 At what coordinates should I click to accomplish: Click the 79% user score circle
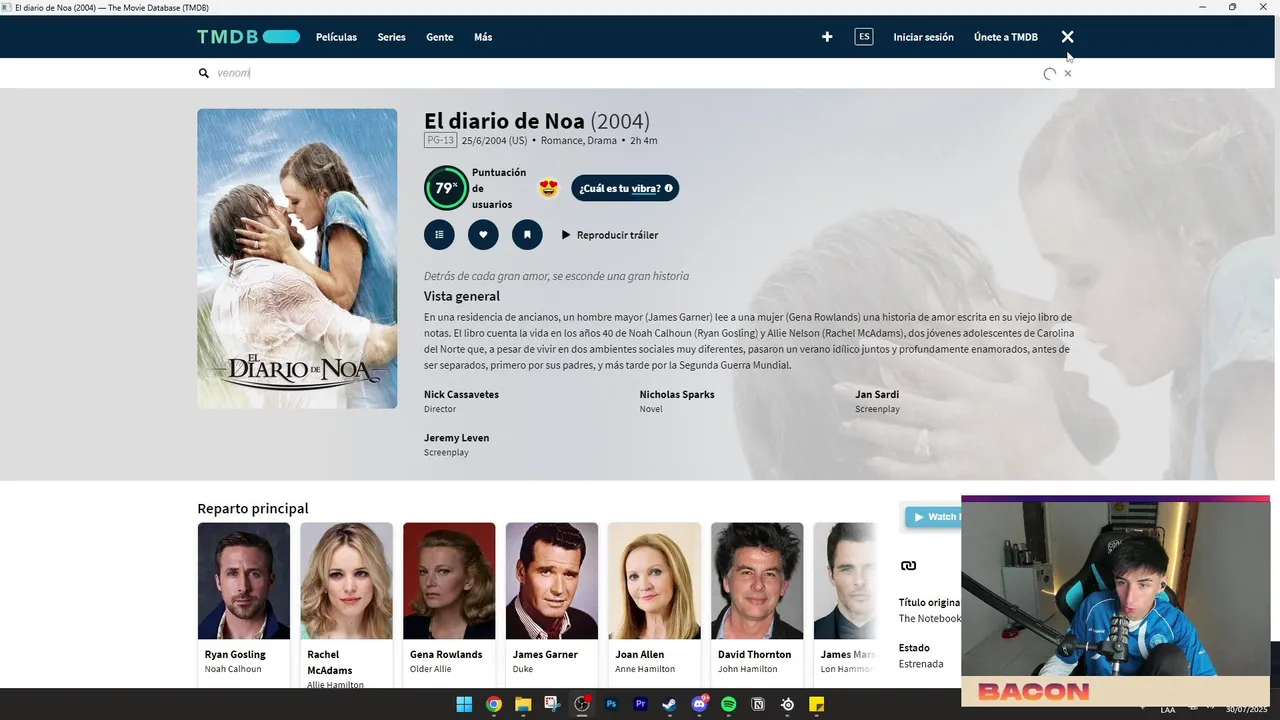tap(445, 188)
